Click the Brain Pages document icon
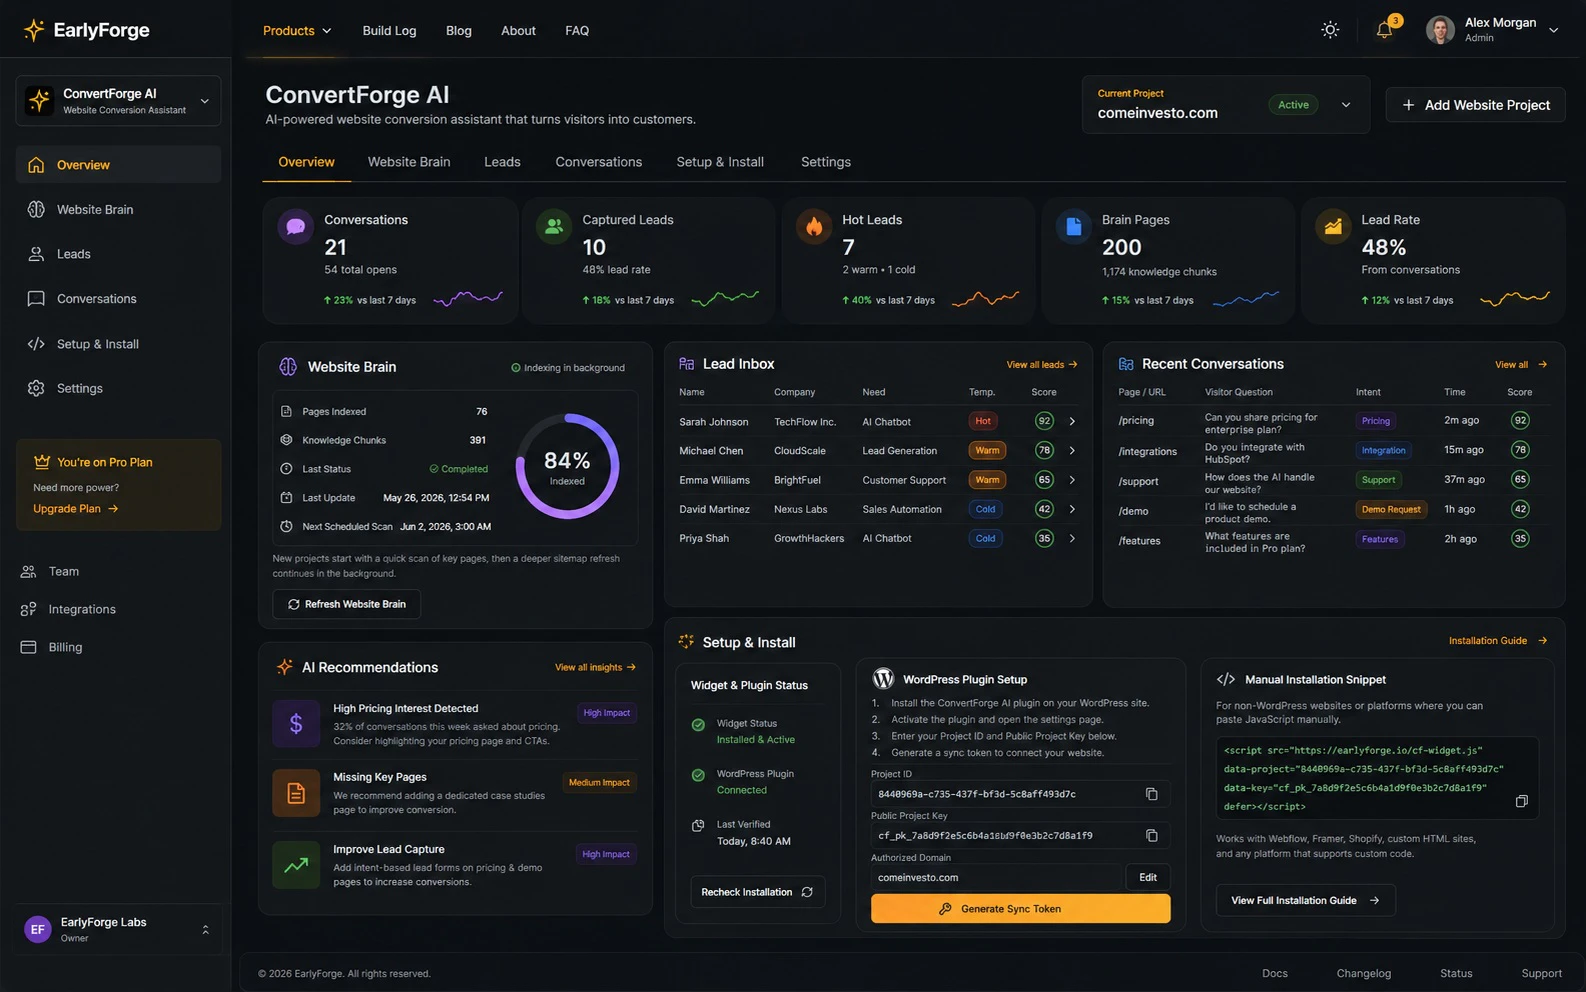The height and width of the screenshot is (992, 1586). 1074,227
